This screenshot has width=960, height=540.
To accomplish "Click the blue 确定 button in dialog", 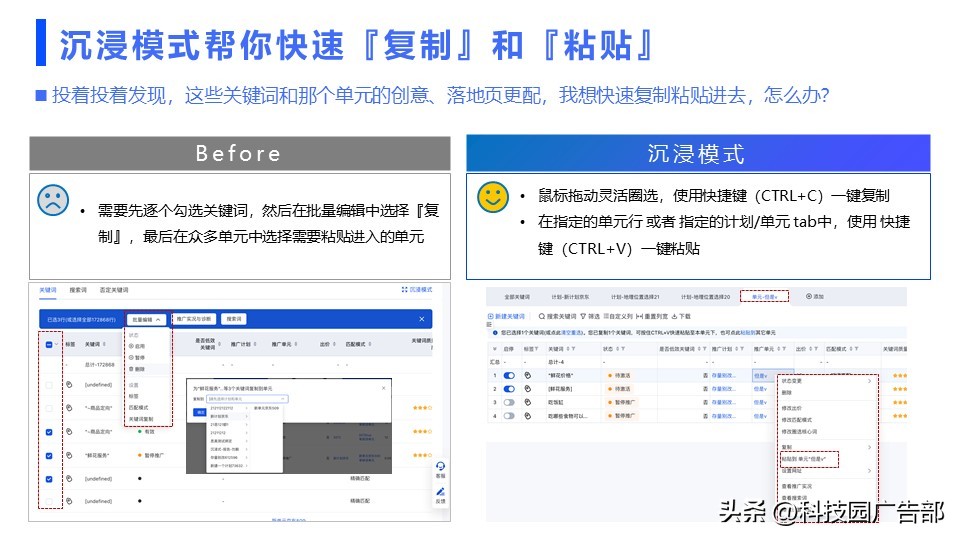I will pos(200,412).
